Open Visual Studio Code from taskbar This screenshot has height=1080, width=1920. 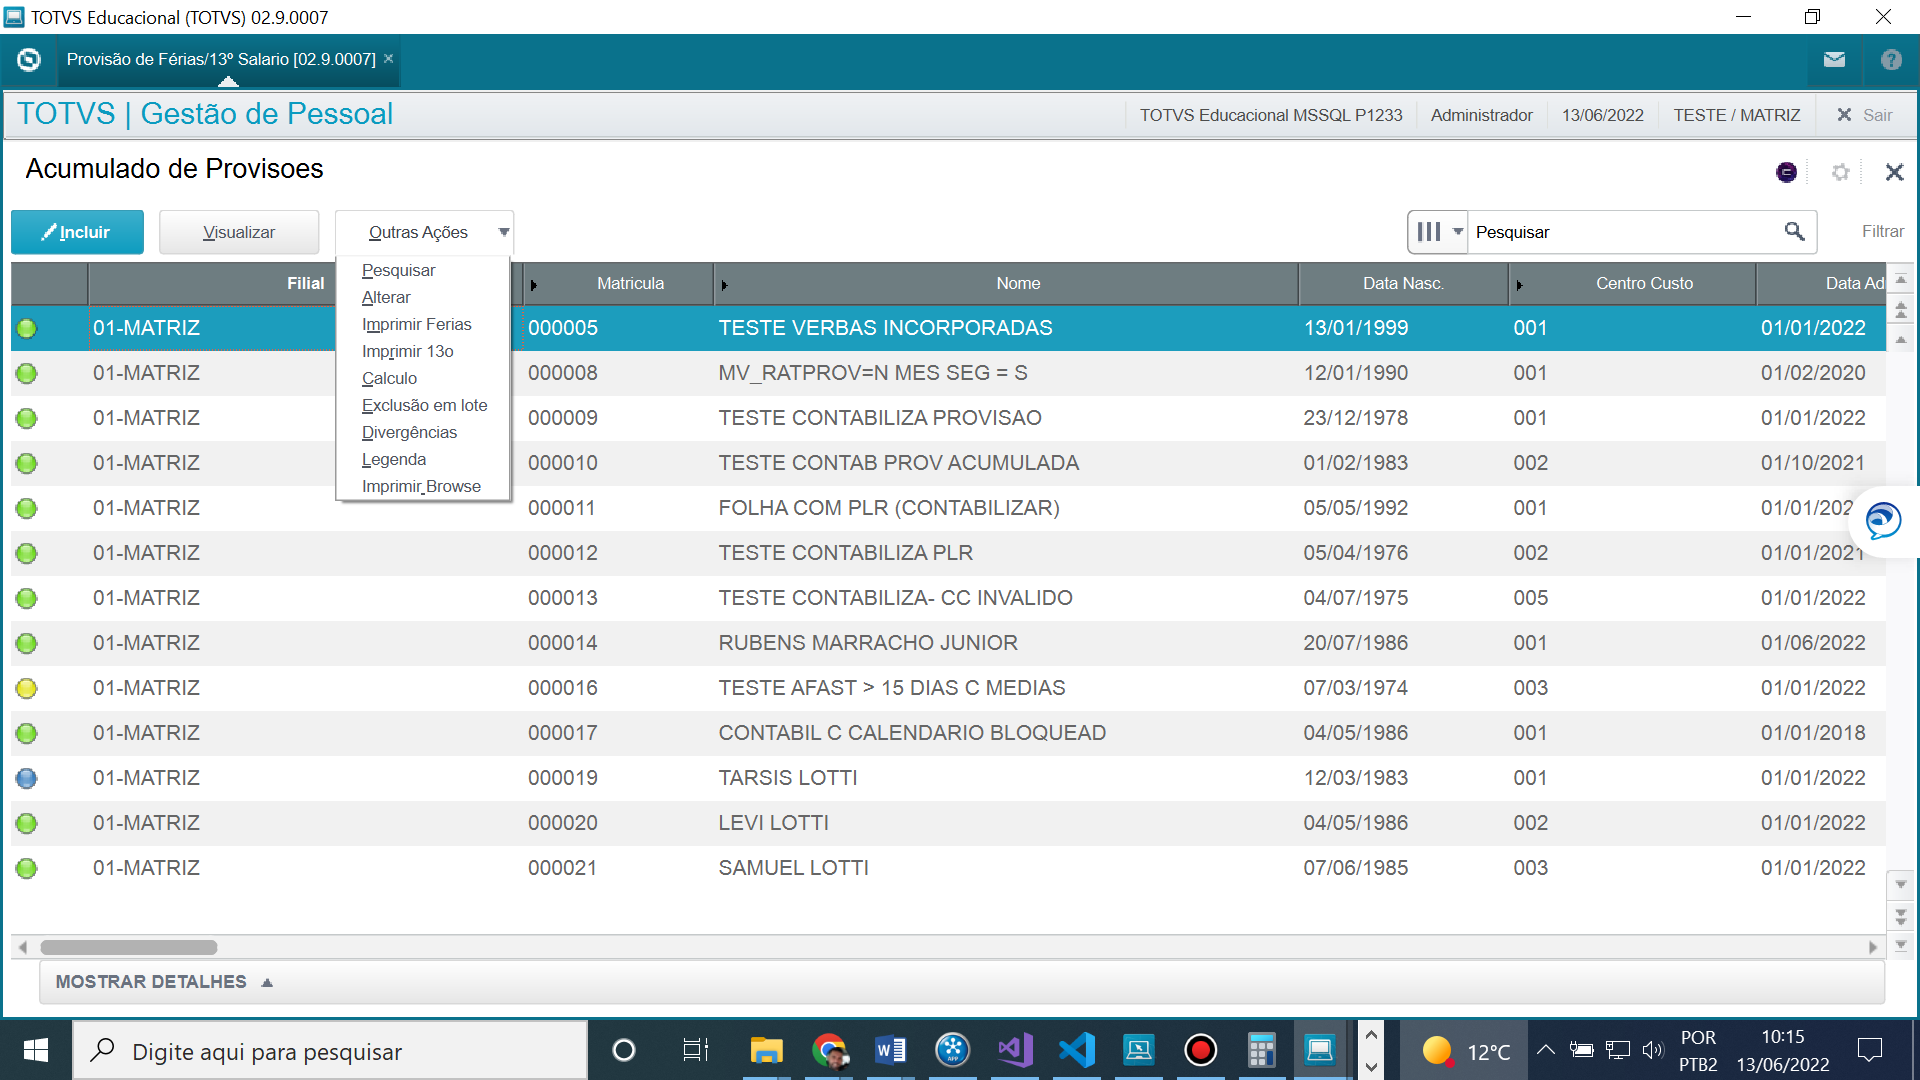(1077, 1050)
